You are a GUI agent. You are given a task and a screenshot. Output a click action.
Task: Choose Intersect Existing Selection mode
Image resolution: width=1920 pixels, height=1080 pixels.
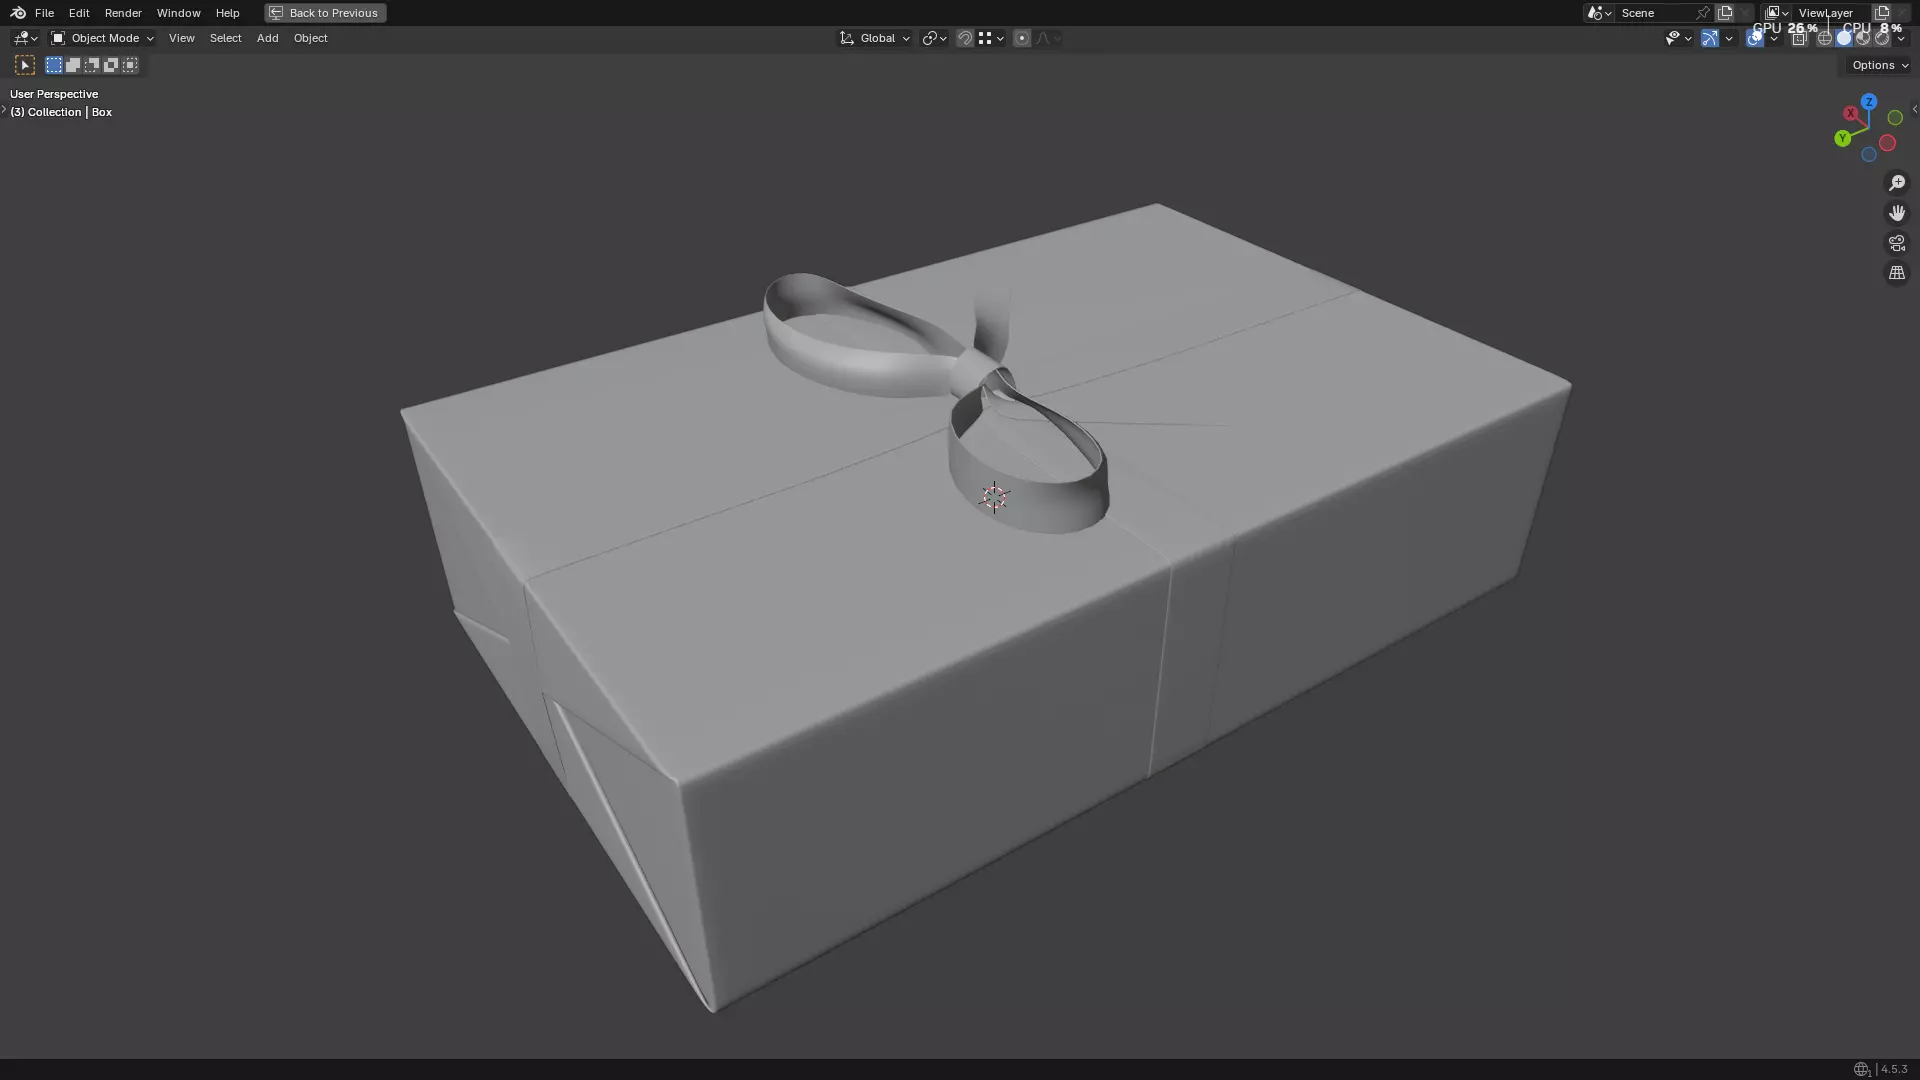130,65
